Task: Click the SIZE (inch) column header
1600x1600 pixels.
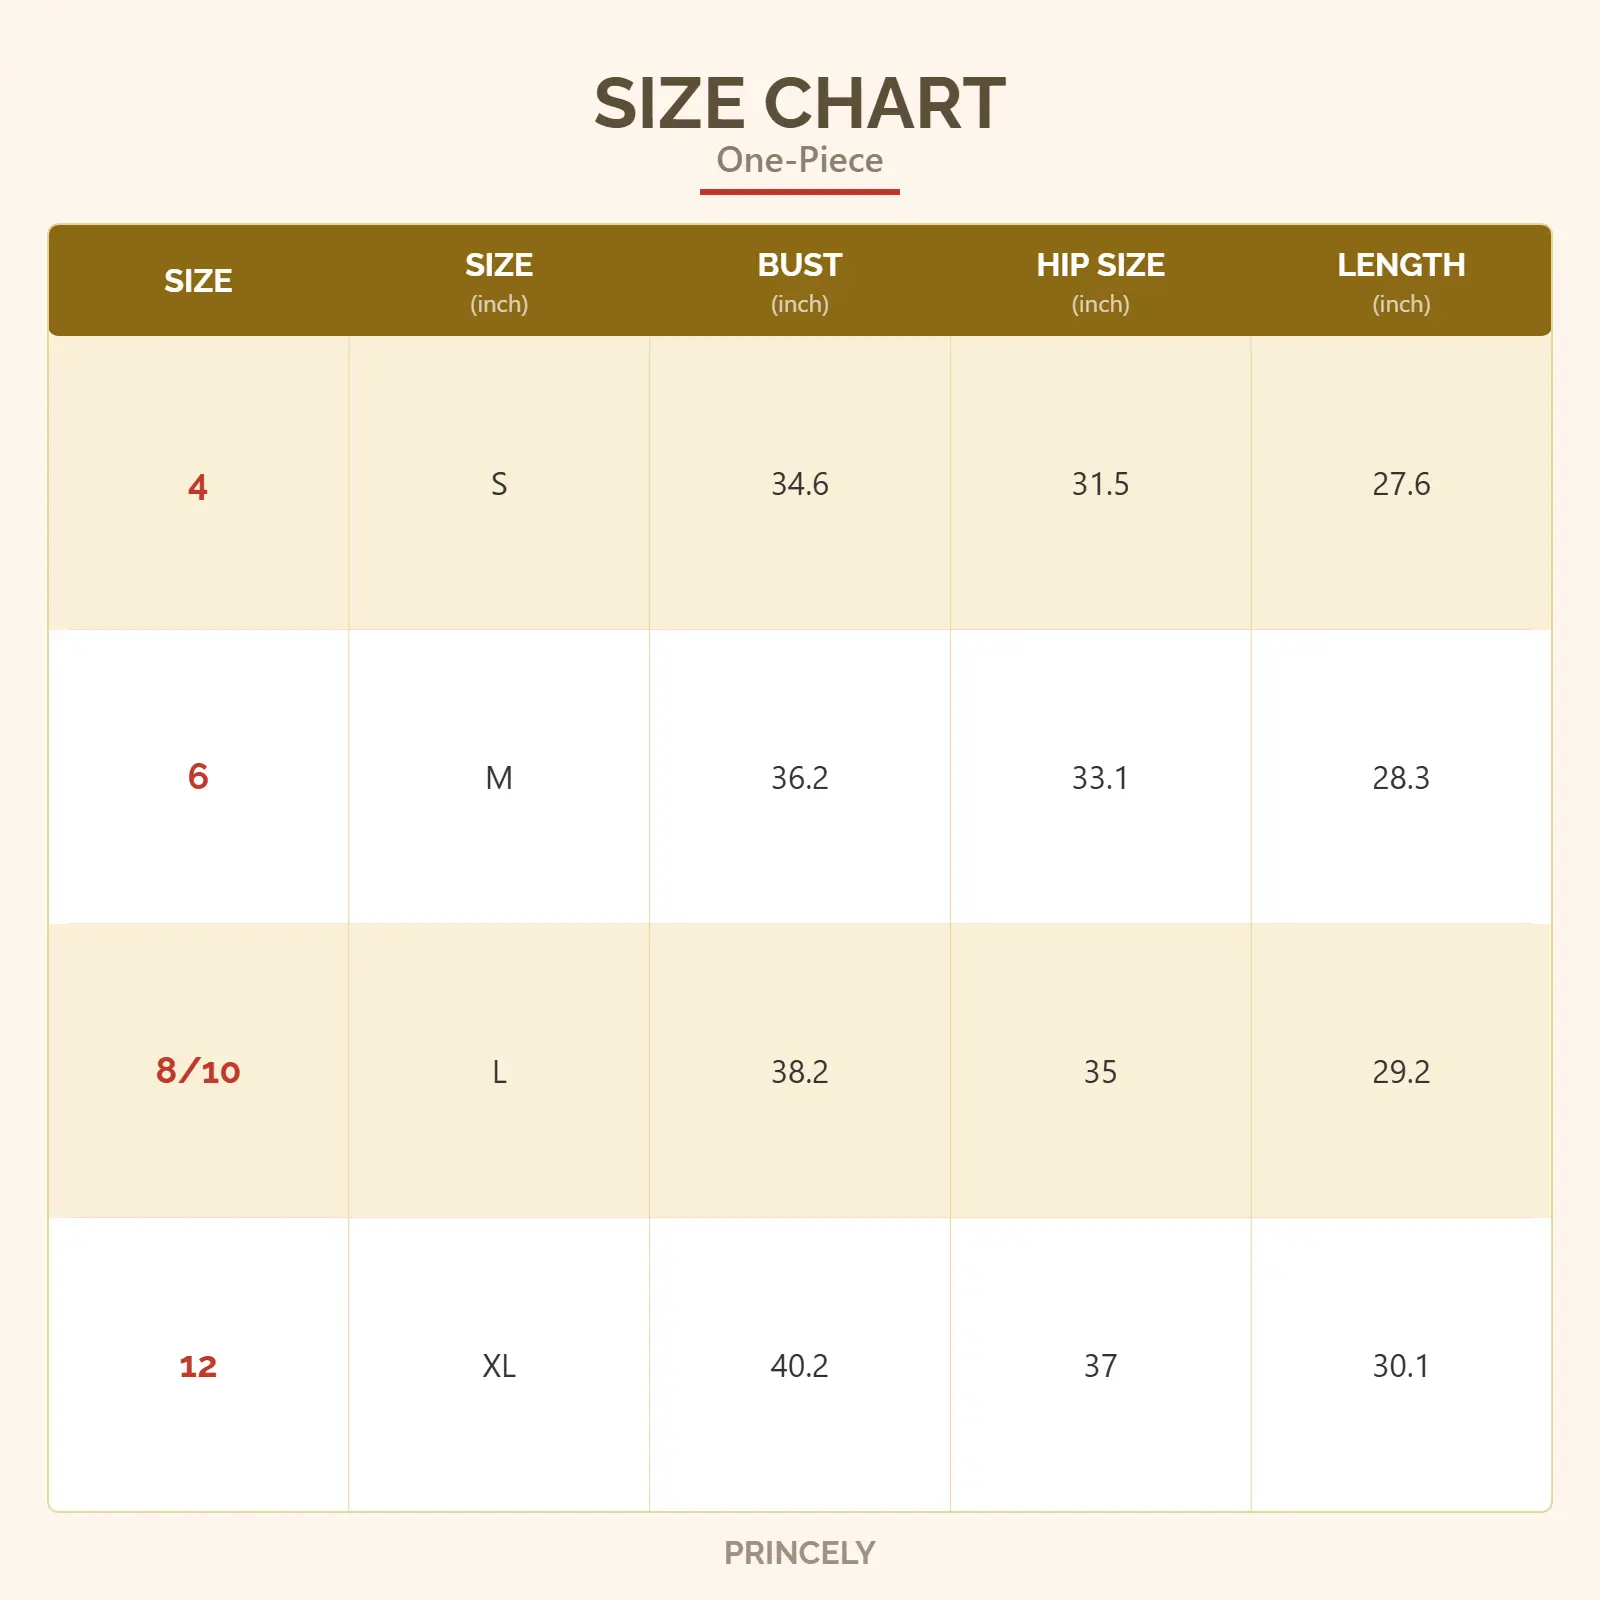Action: pyautogui.click(x=499, y=281)
